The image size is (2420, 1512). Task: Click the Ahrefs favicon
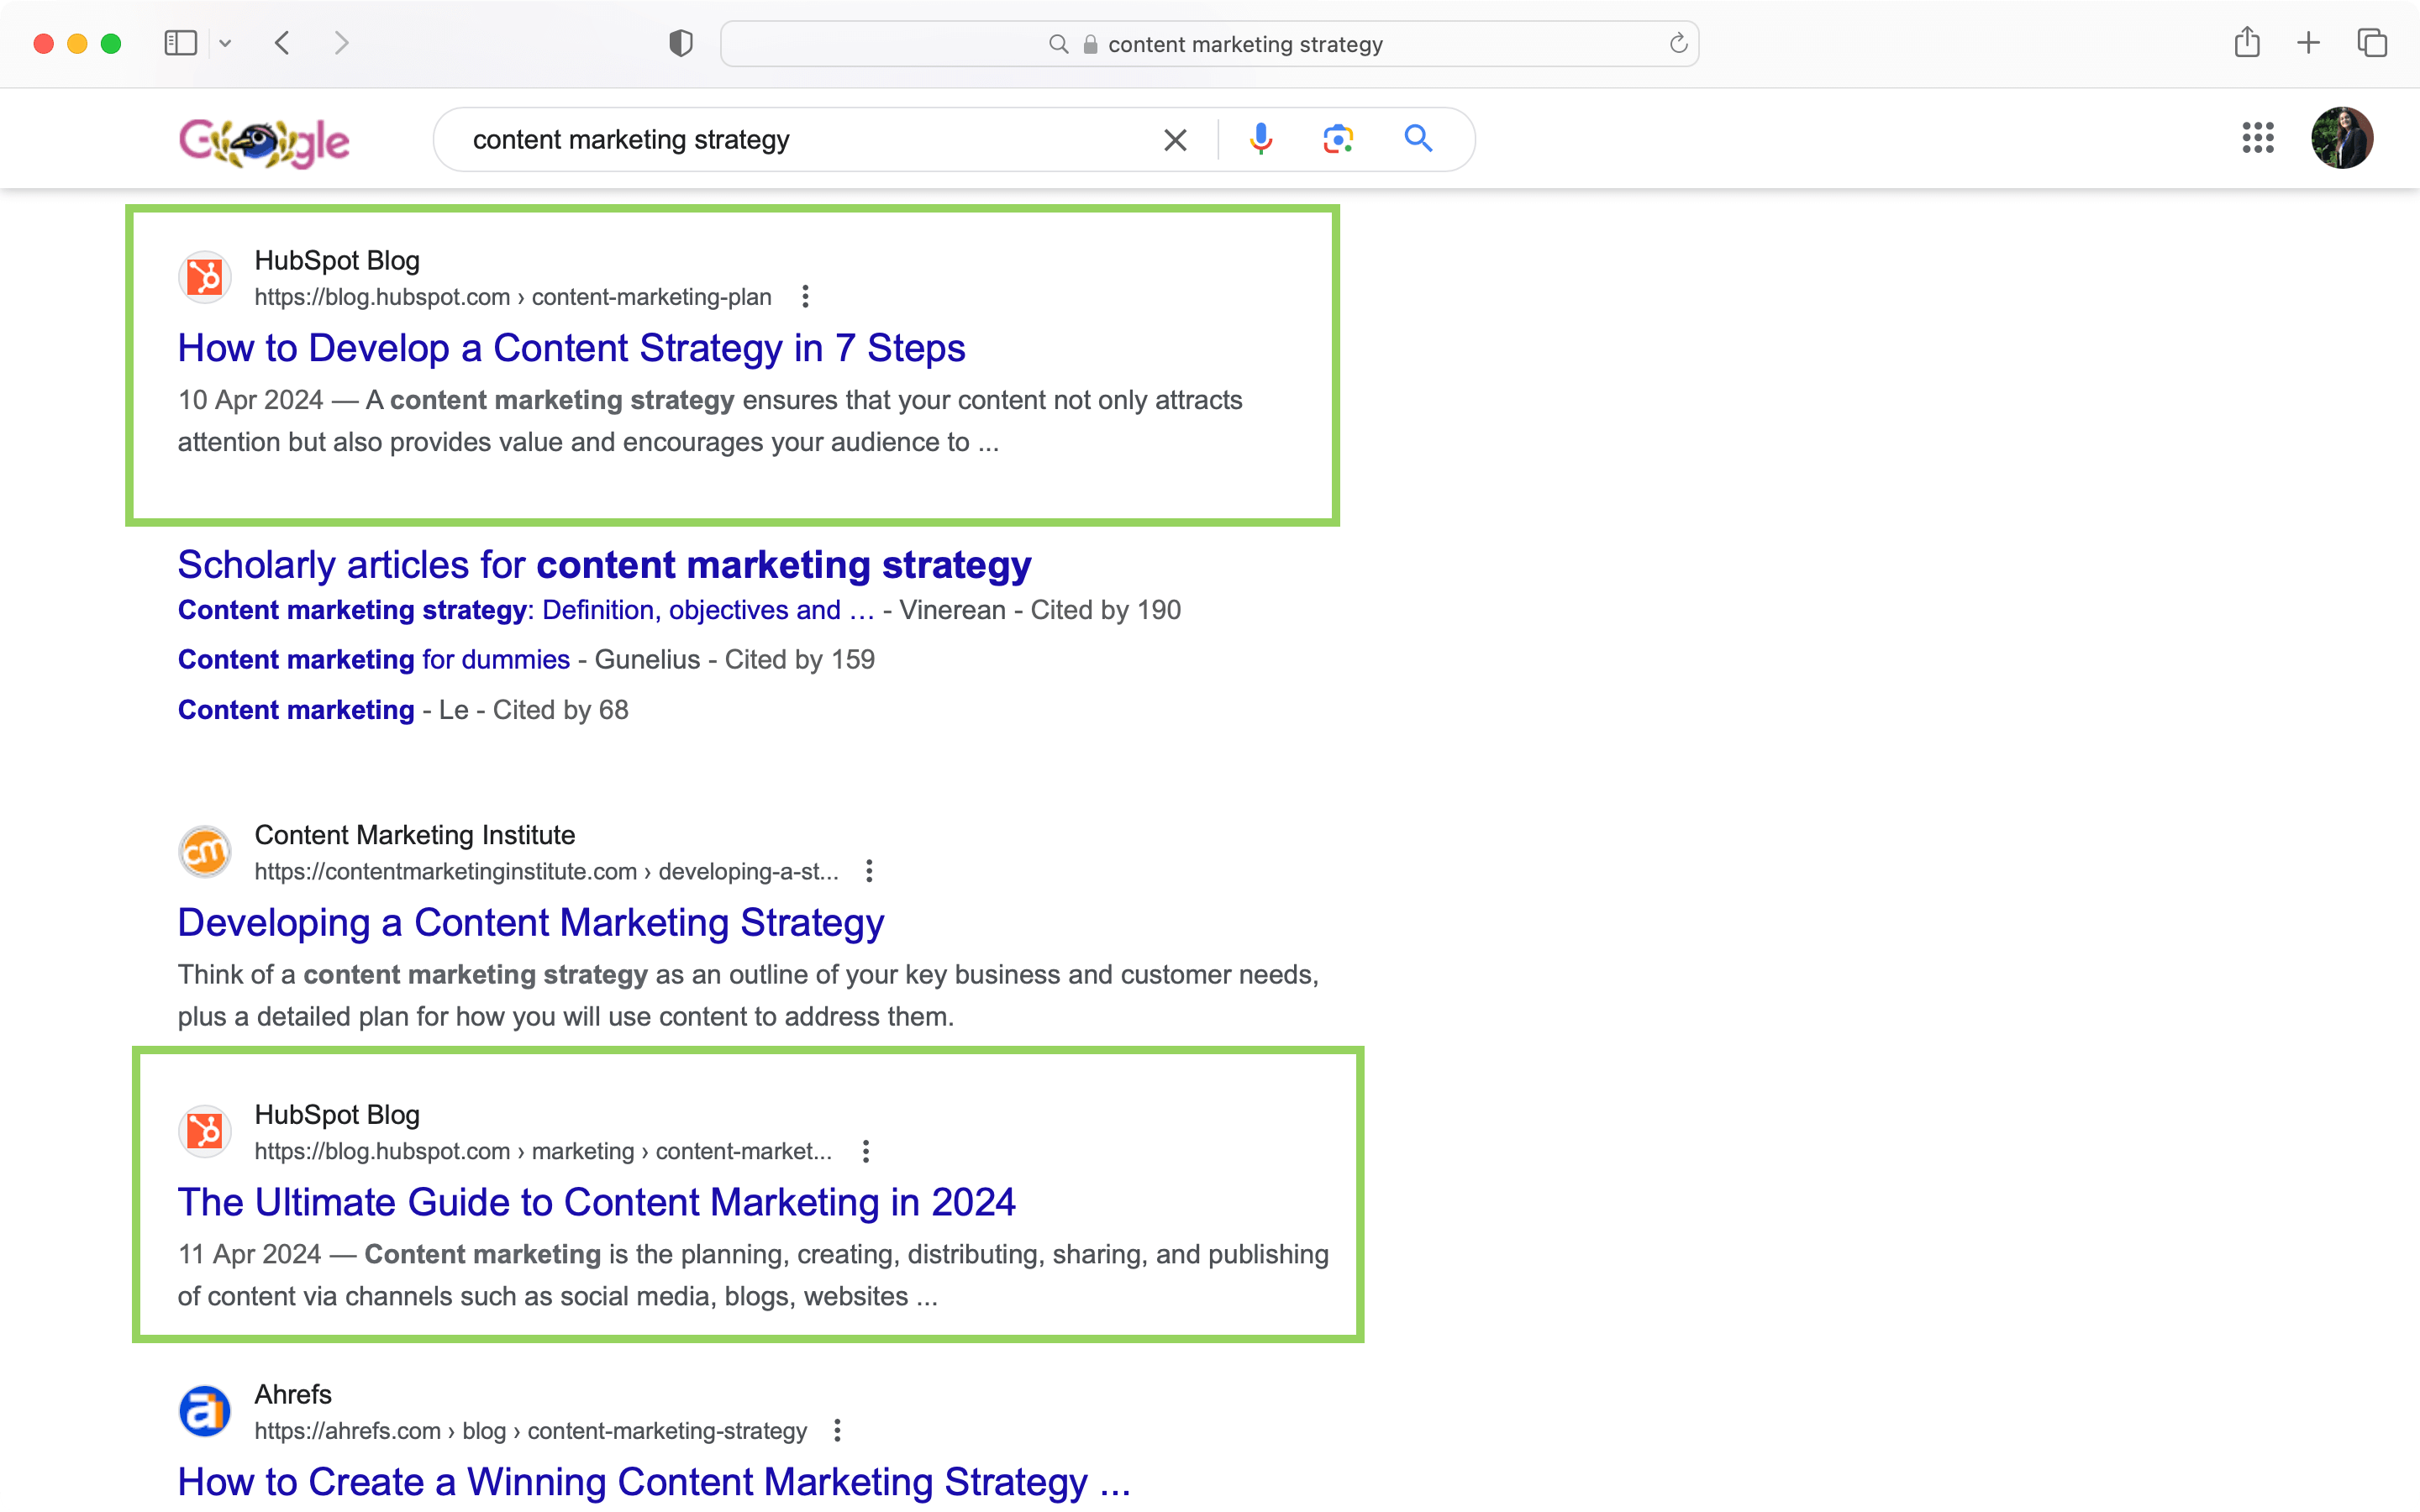[x=205, y=1411]
